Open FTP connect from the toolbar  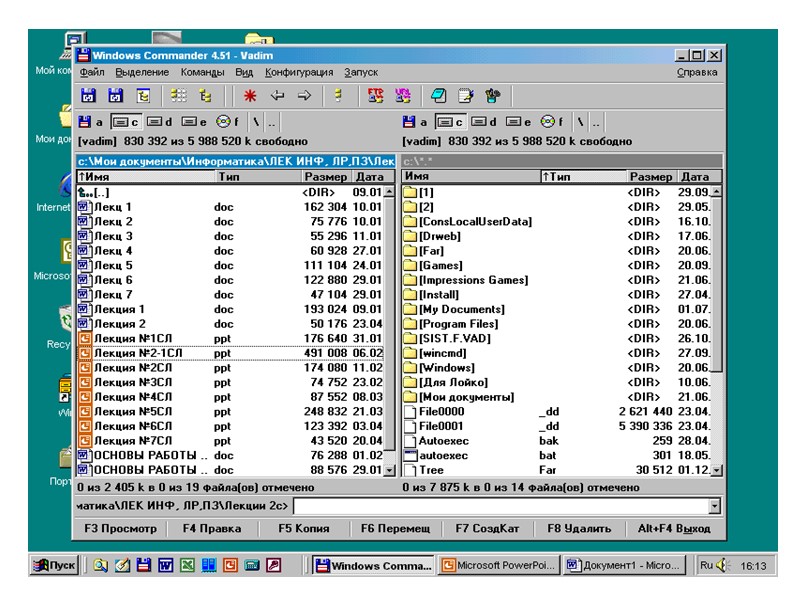pyautogui.click(x=376, y=97)
